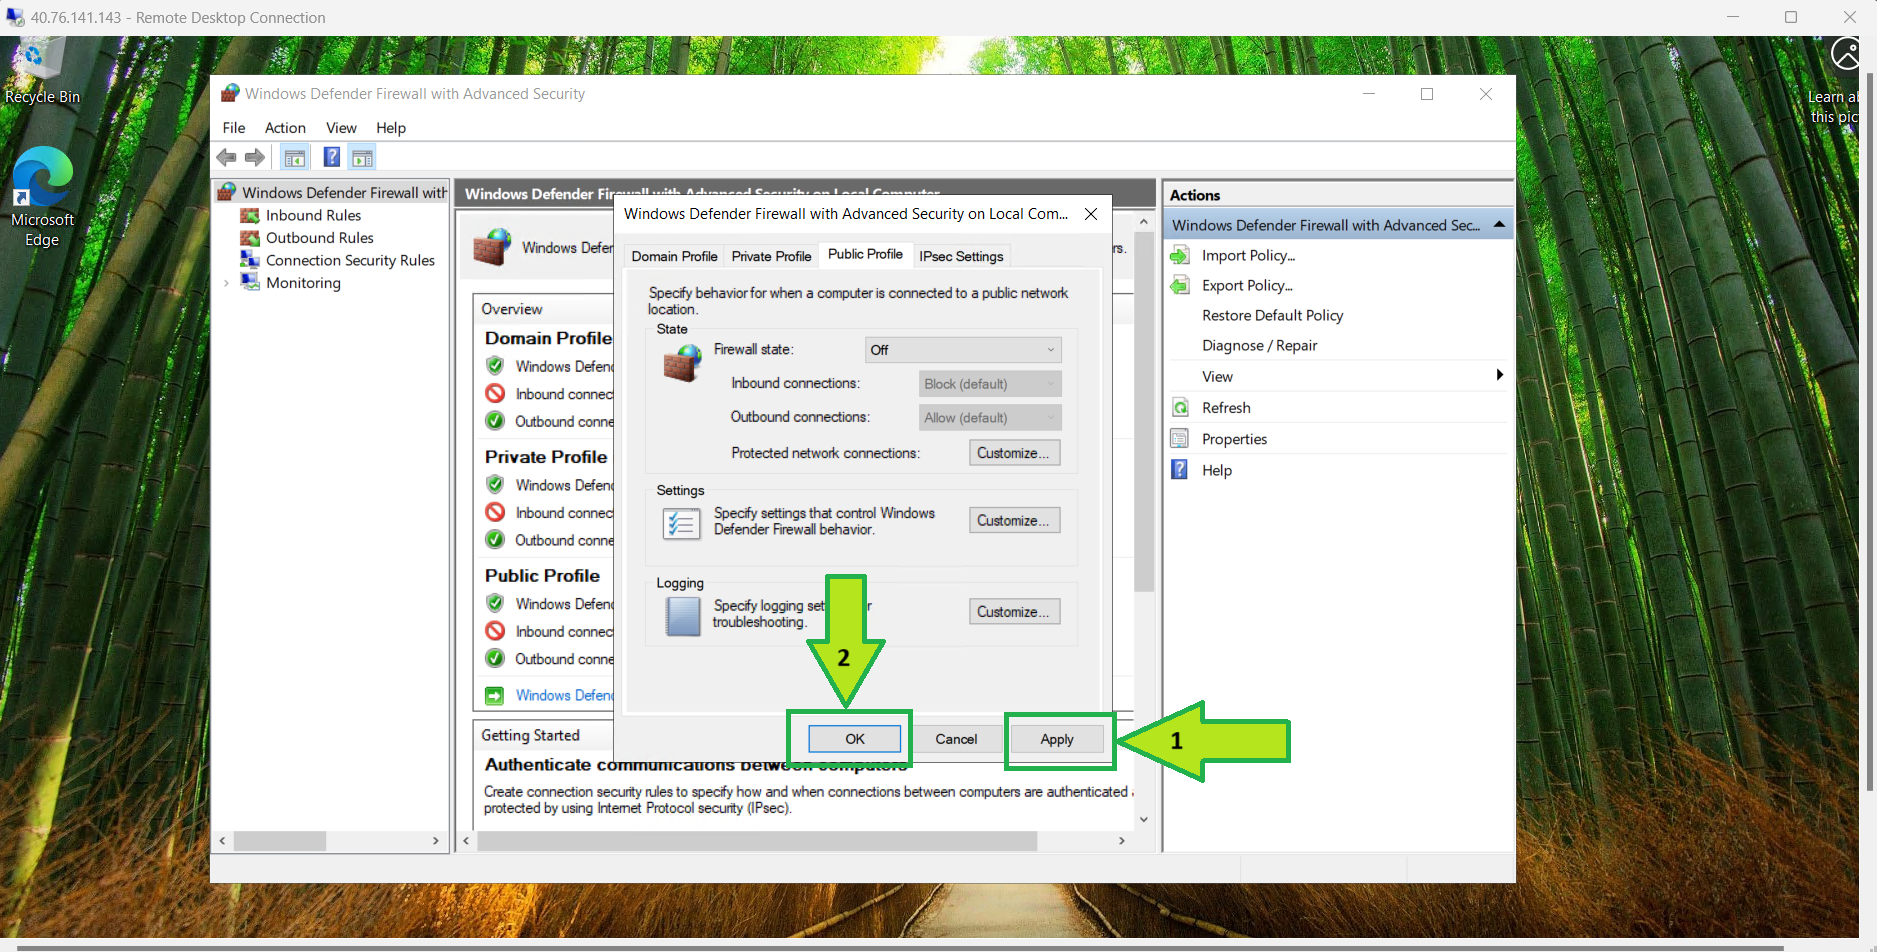Screen dimensions: 1877x952
Task: Select the Public Profile tab
Action: 865,254
